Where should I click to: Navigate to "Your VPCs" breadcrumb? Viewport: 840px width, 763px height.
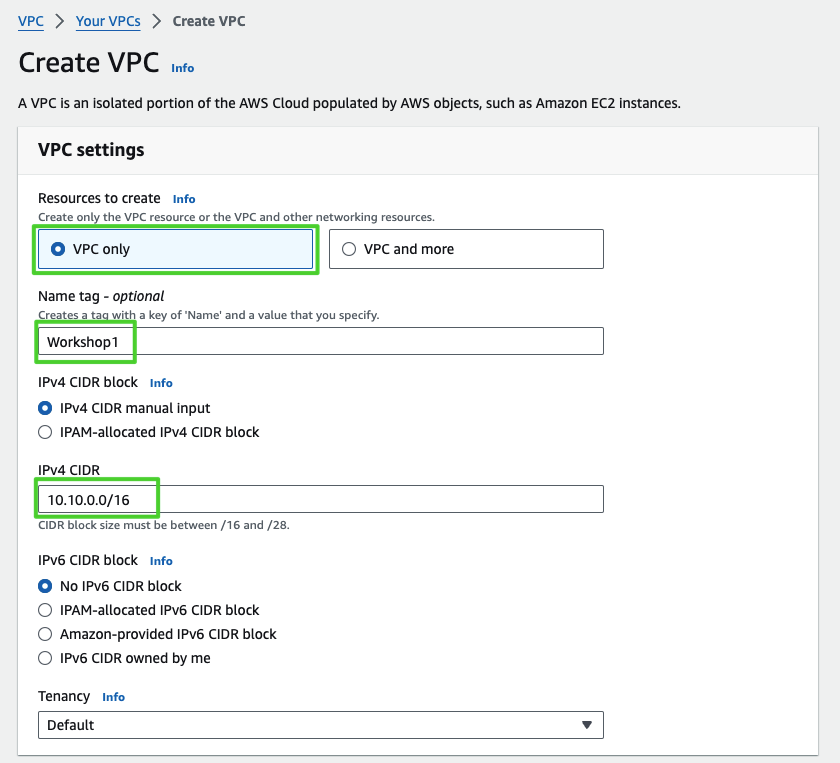[108, 20]
